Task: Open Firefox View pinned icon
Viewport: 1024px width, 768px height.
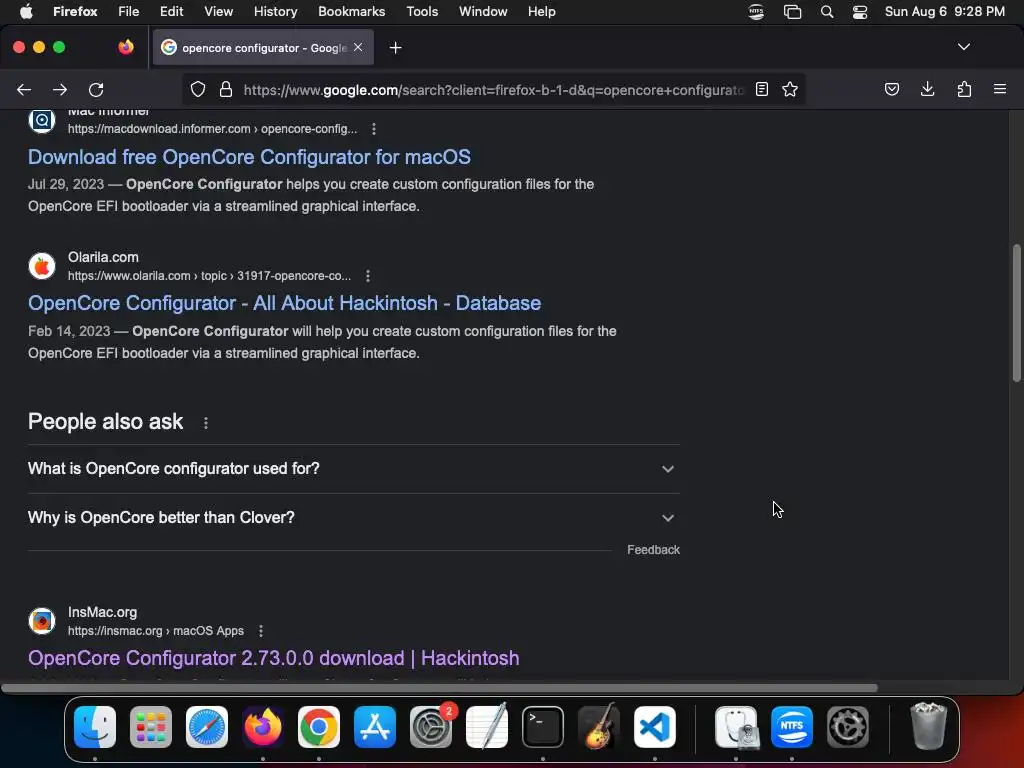Action: click(x=126, y=47)
